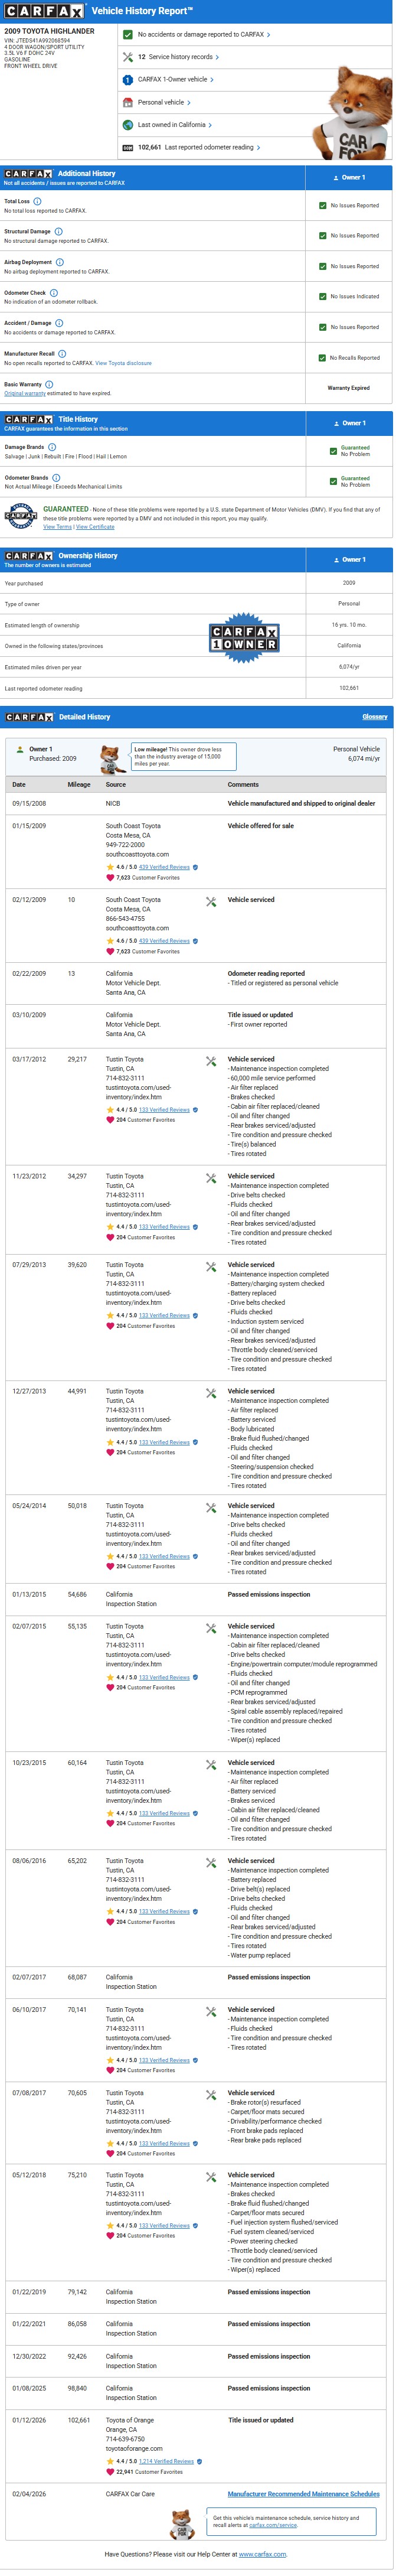Click the 1-Owner badge icon in summary

point(127,80)
